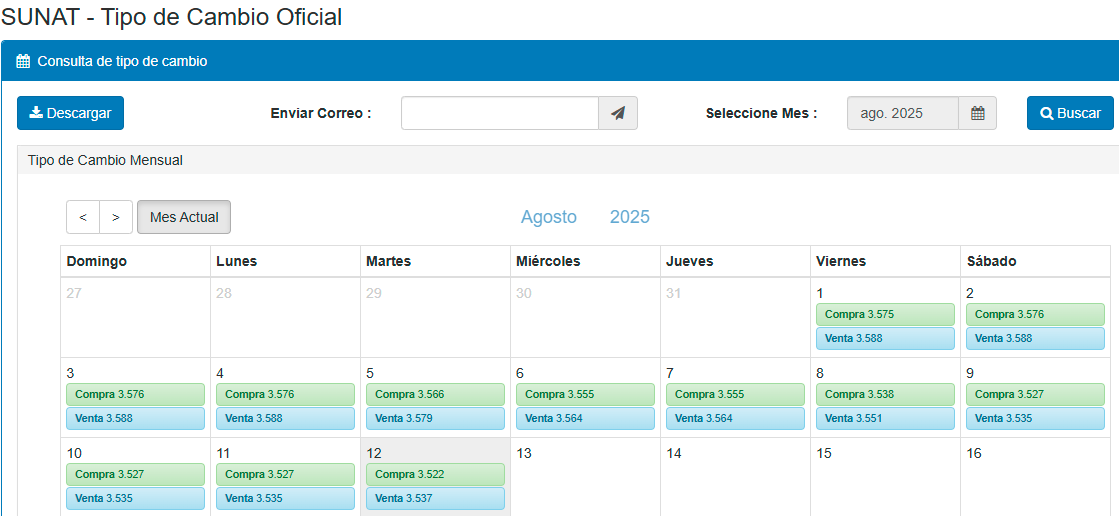Select Venta 3.579 on day 5
The height and width of the screenshot is (516, 1119).
click(435, 418)
